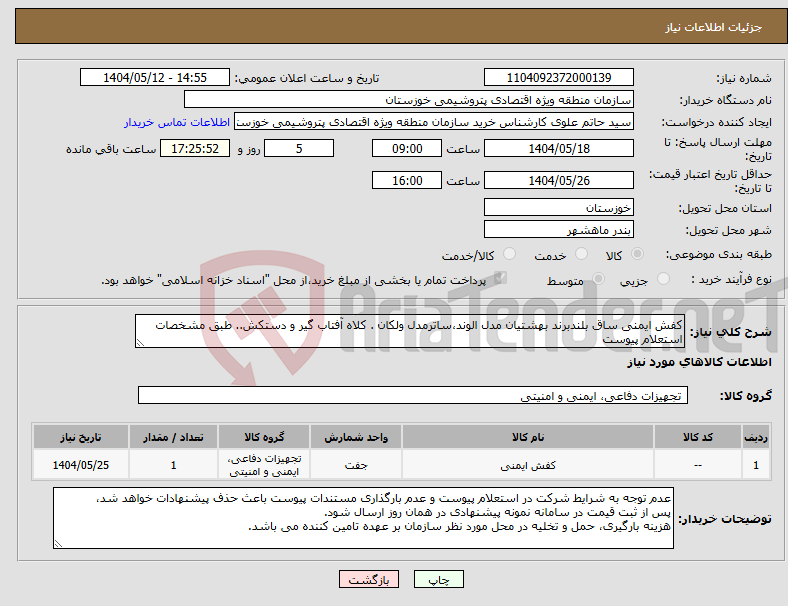Toggle the اسناد خزانه اسلامی payment checkbox

pos(501,278)
